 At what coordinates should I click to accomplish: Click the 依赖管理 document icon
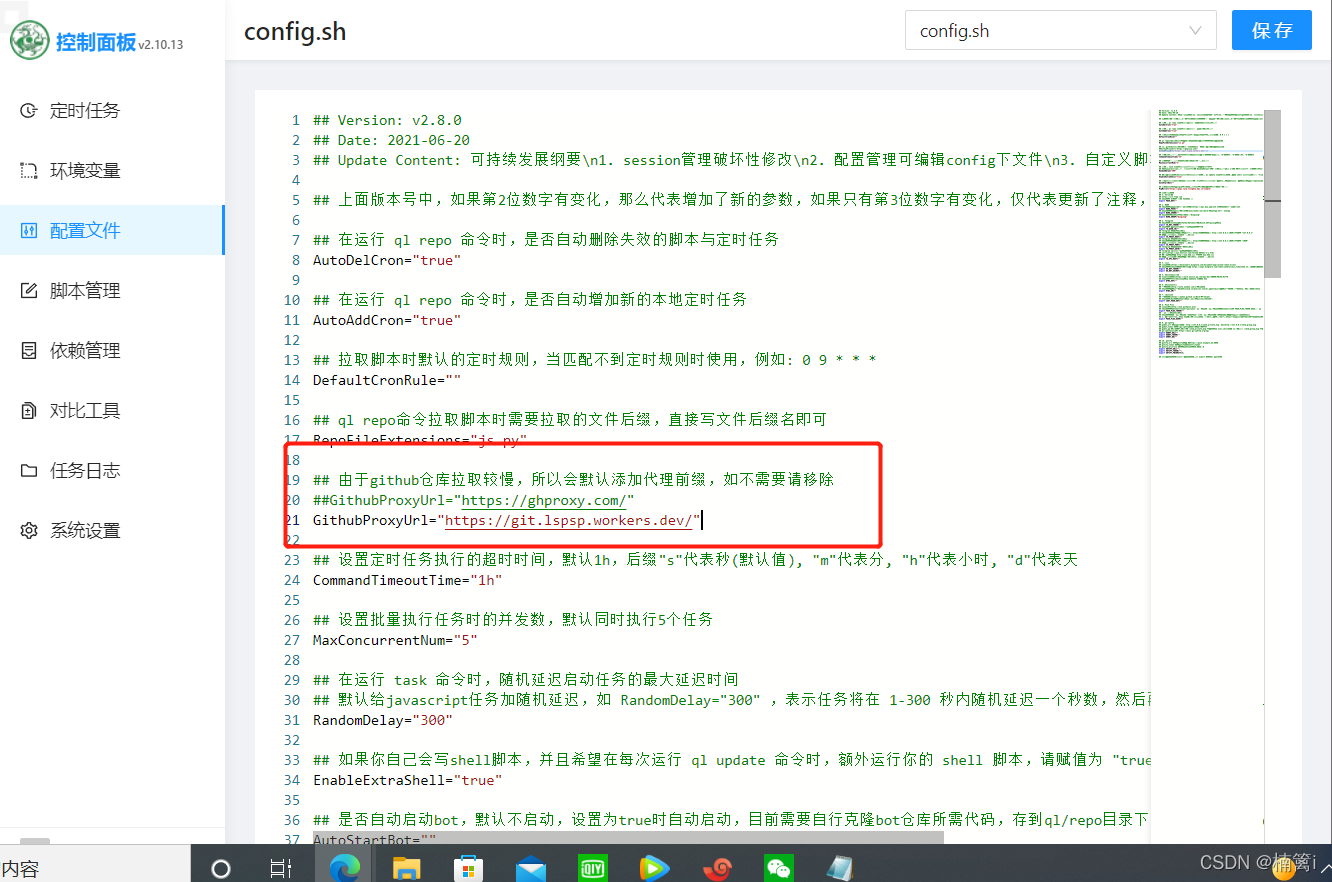pyautogui.click(x=29, y=351)
